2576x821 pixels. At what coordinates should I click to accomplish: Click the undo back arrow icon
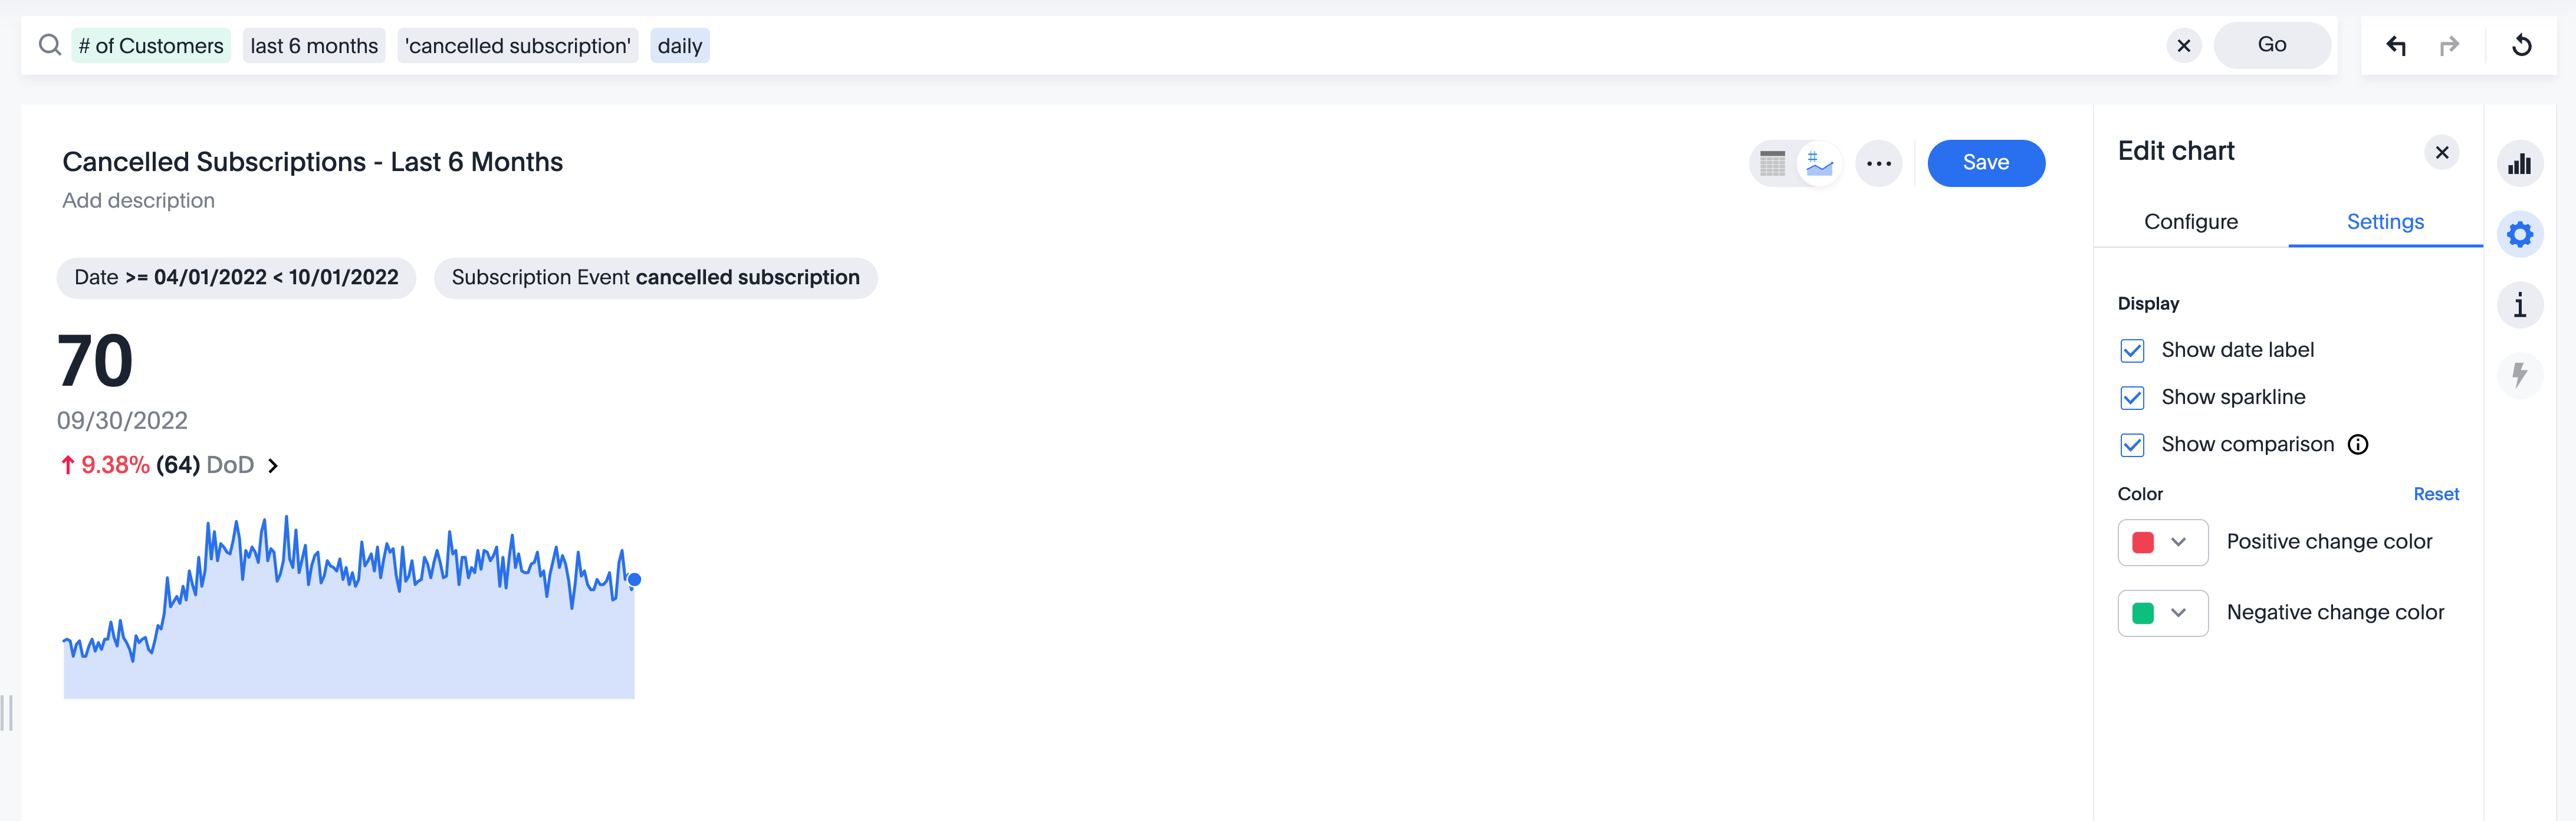point(2397,44)
